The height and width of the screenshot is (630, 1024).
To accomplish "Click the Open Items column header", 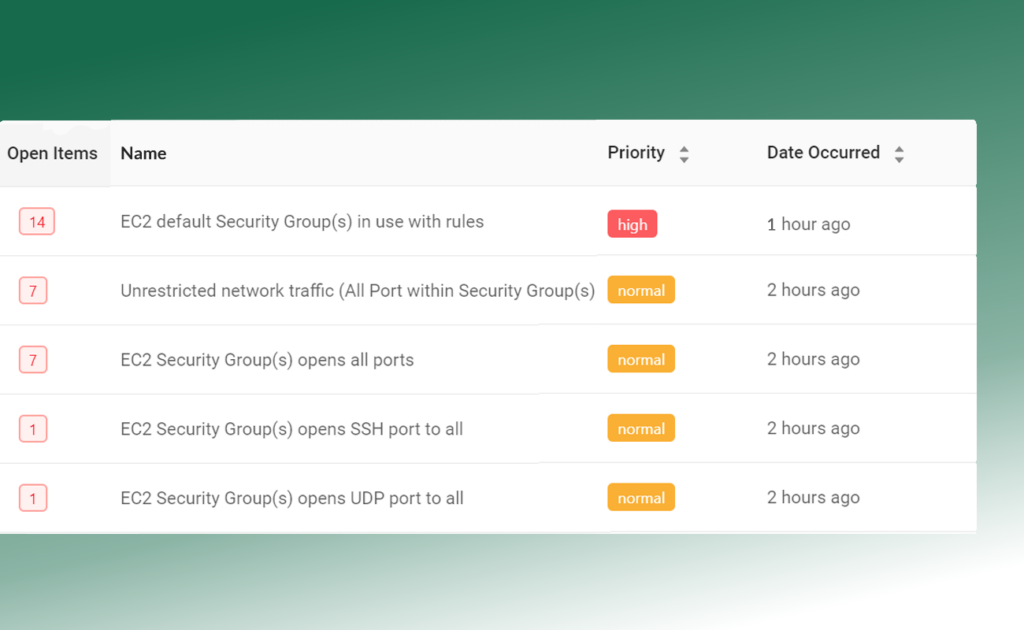I will pos(52,153).
